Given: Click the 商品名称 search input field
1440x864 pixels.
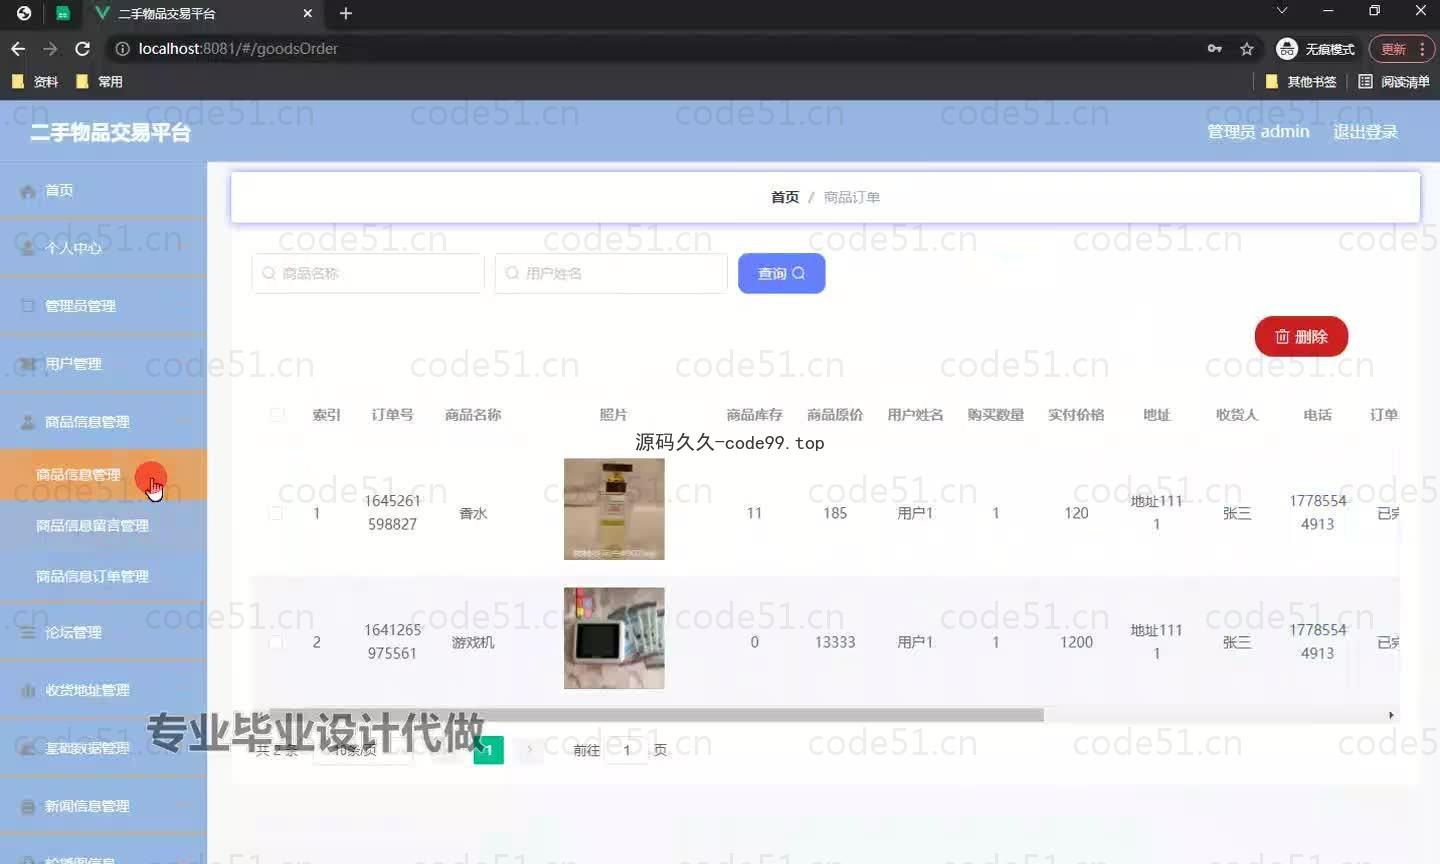Looking at the screenshot, I should coord(368,273).
